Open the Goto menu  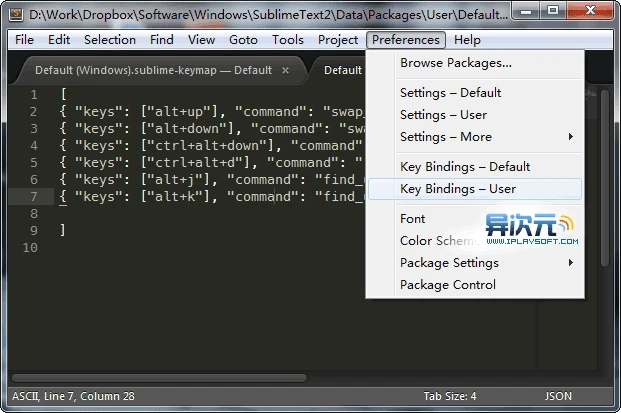[x=243, y=40]
